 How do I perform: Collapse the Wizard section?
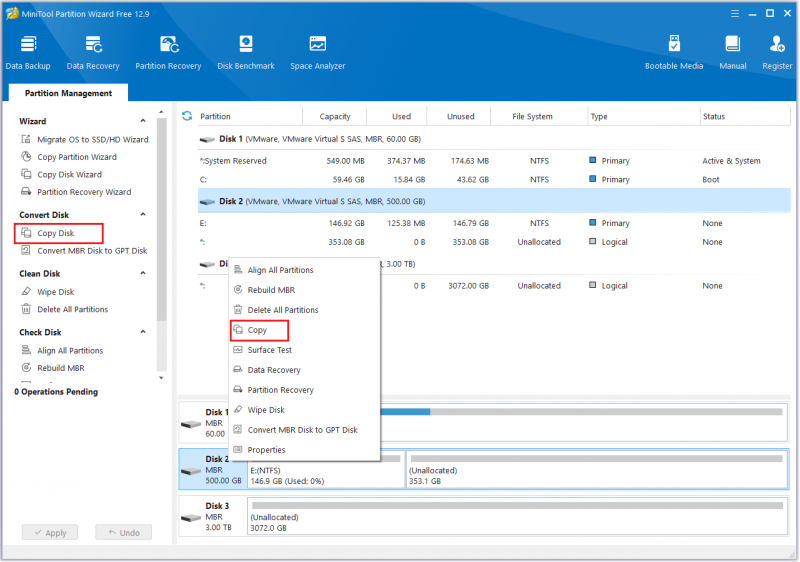coord(143,121)
